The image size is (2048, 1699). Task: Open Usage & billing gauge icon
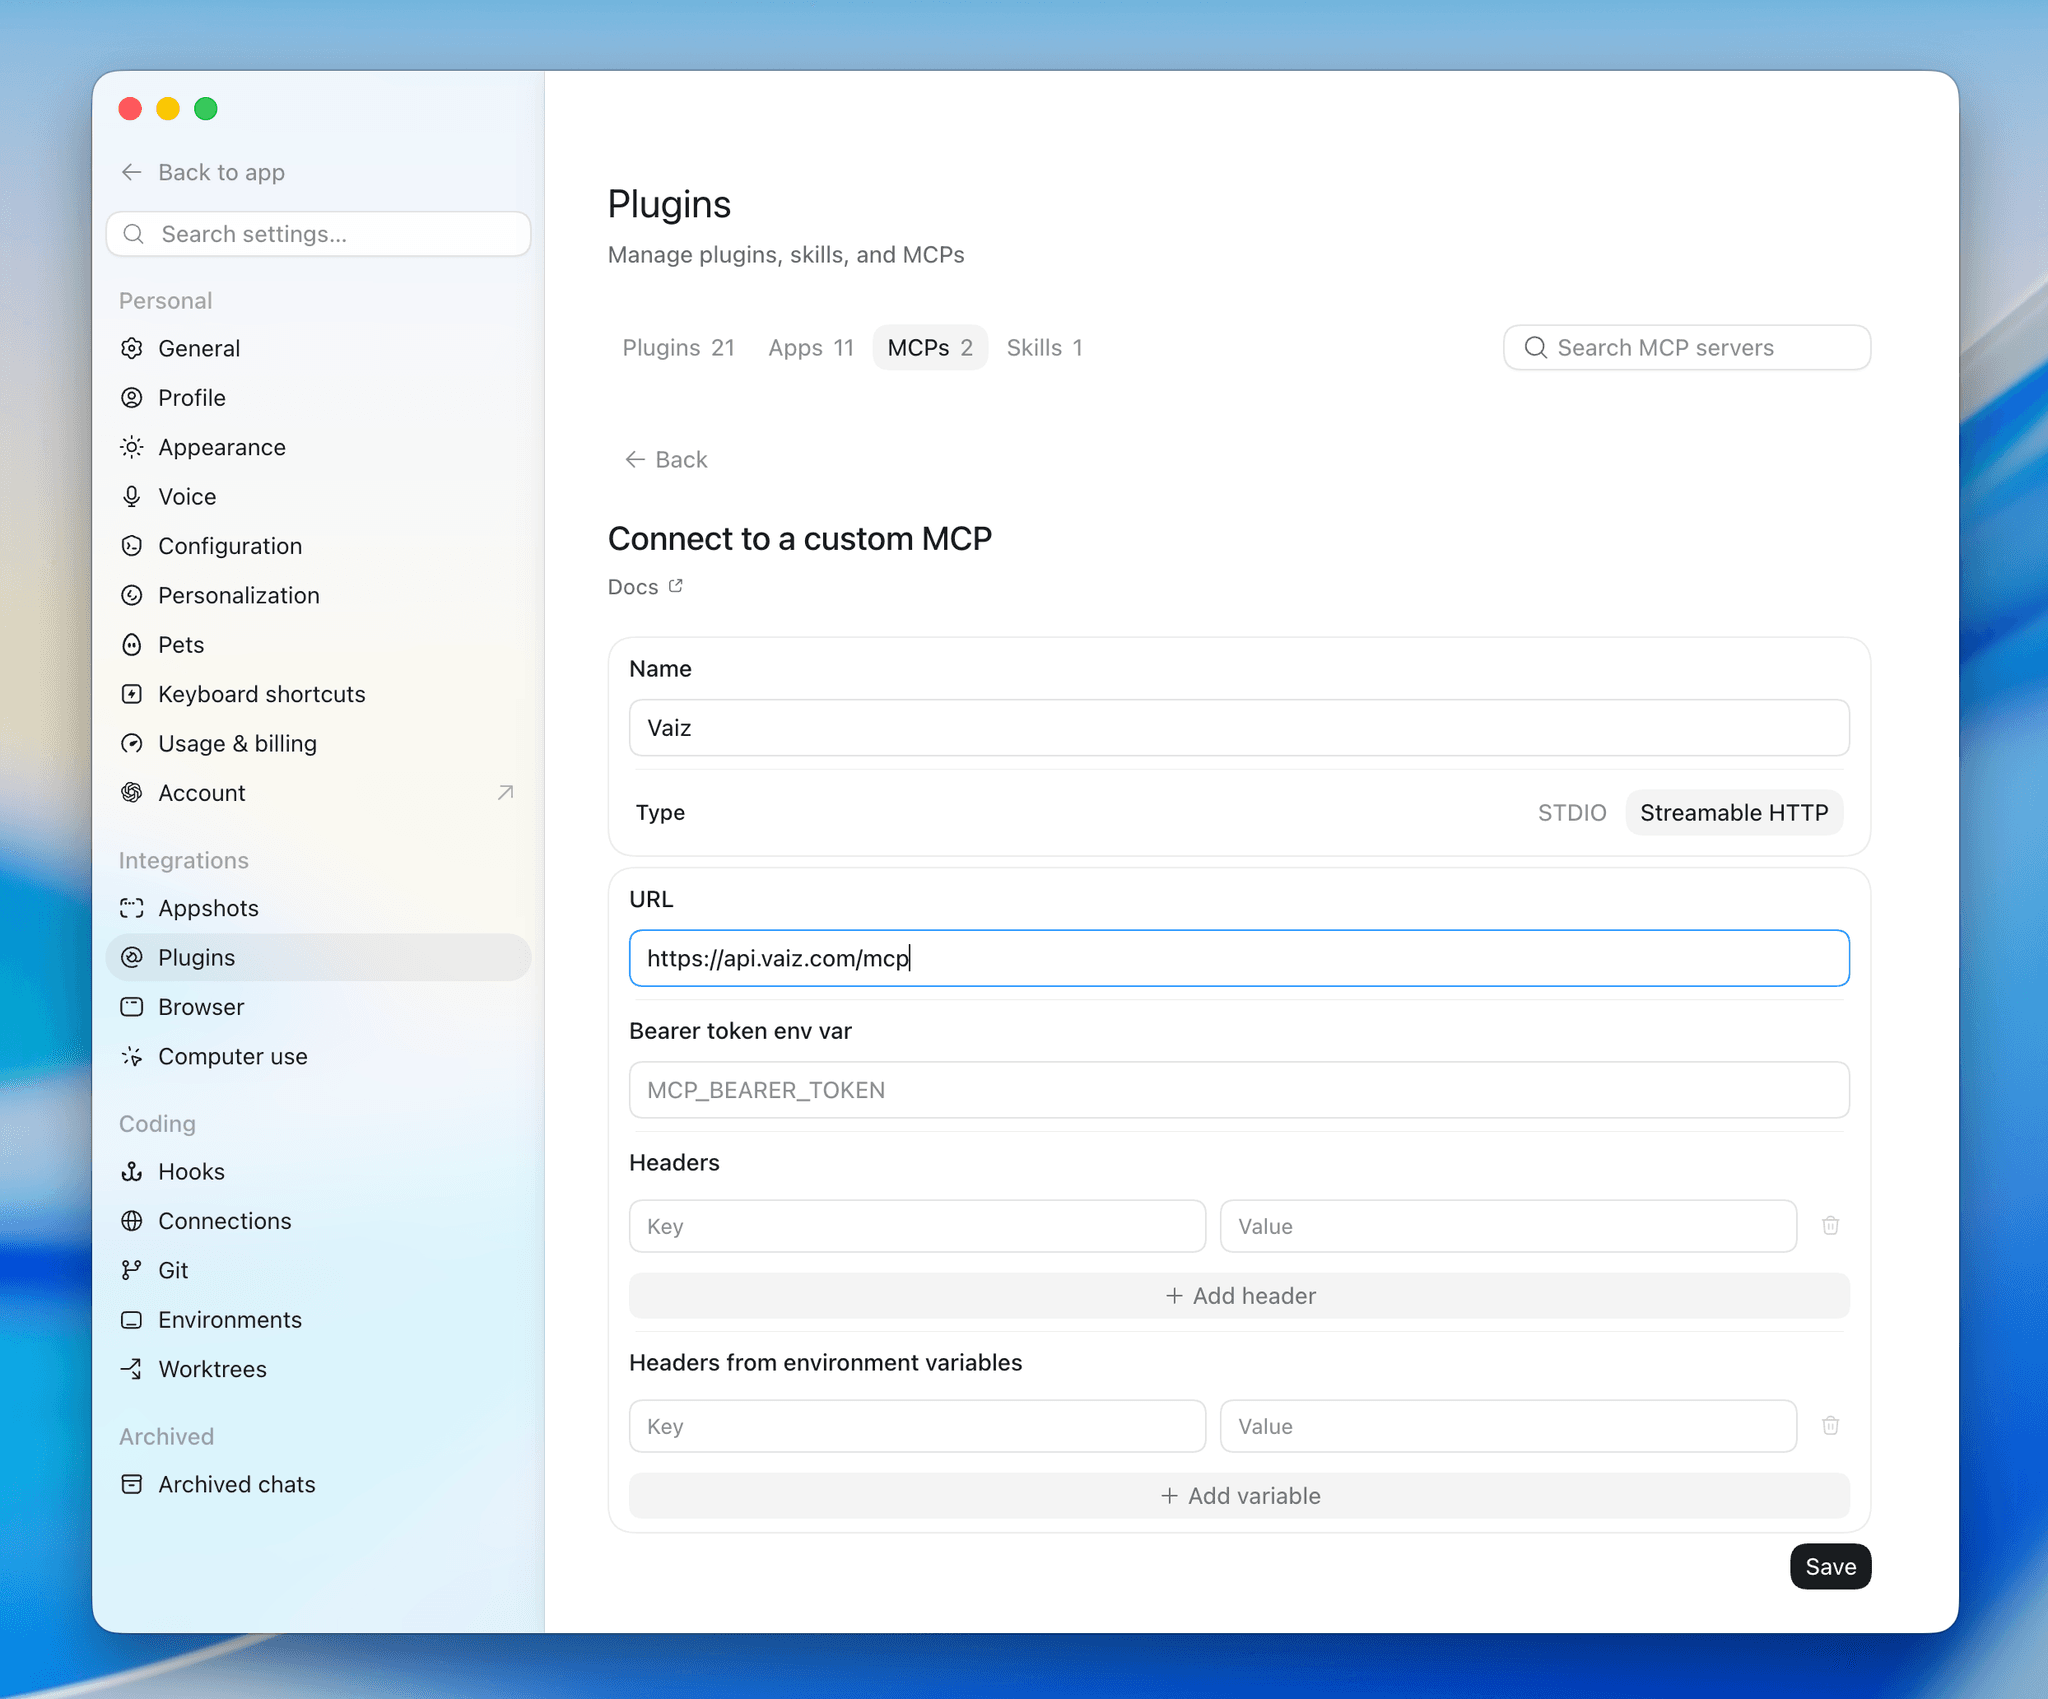pyautogui.click(x=131, y=743)
